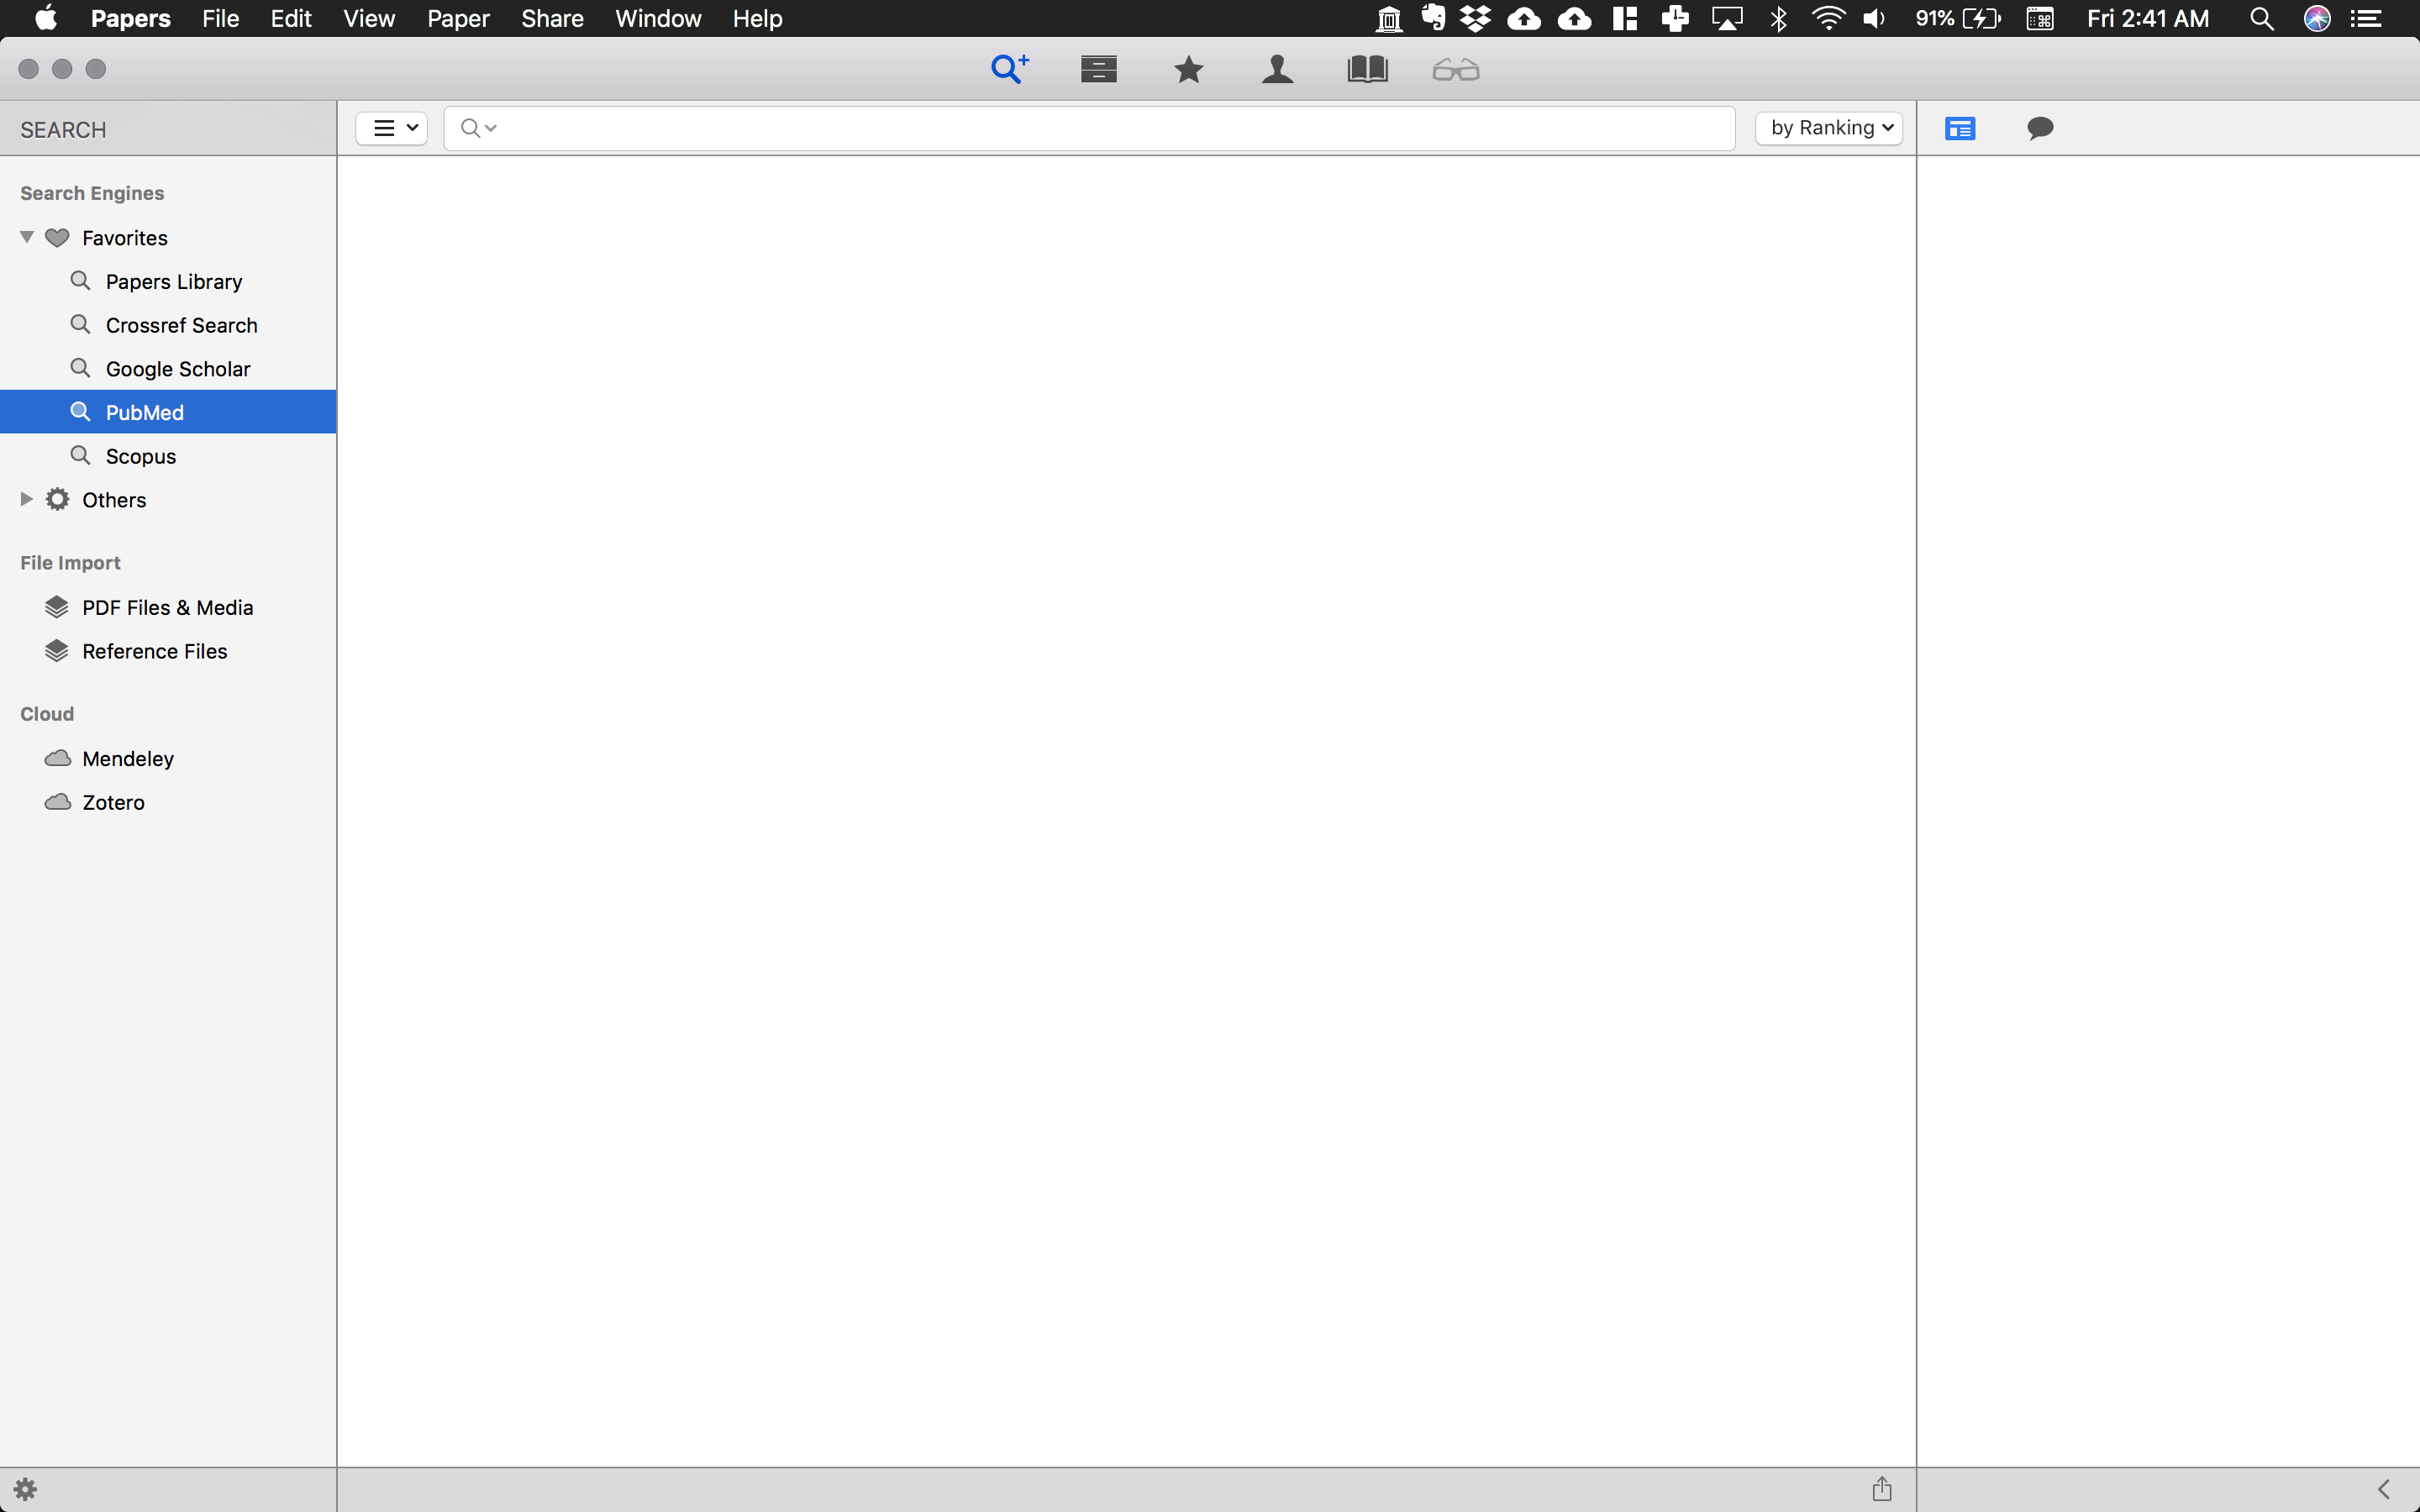This screenshot has width=2420, height=1512.
Task: Open the Paper menu
Action: (x=458, y=18)
